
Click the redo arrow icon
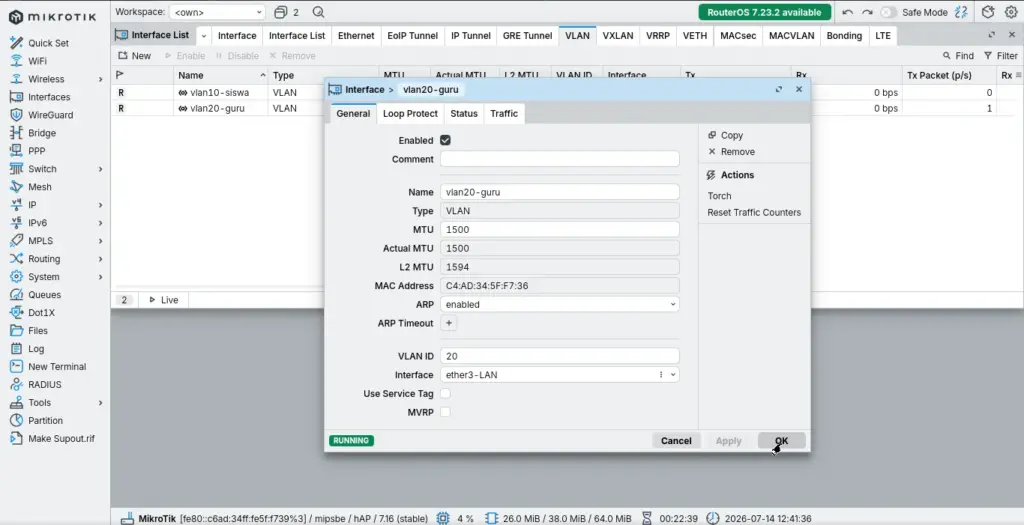click(867, 12)
